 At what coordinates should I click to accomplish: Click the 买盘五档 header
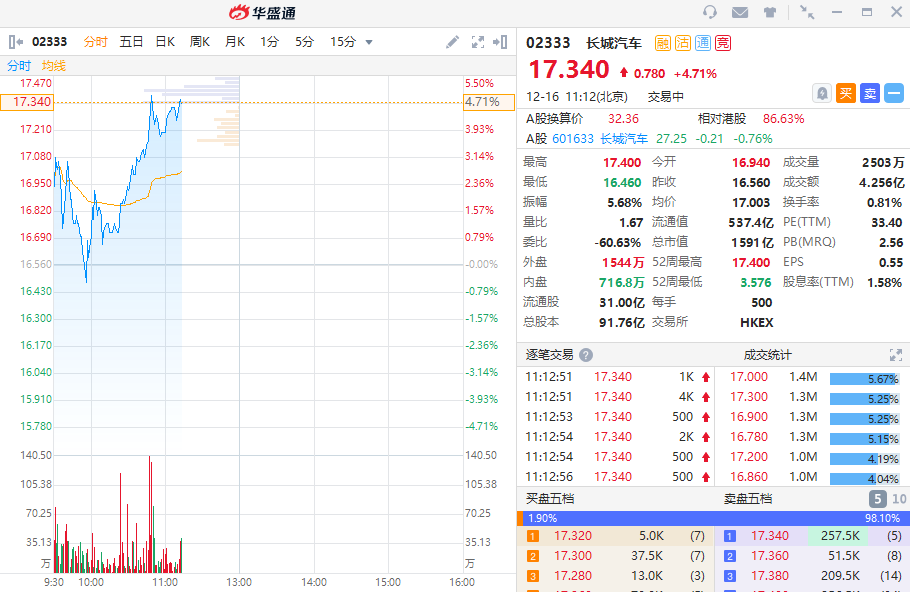coord(550,499)
